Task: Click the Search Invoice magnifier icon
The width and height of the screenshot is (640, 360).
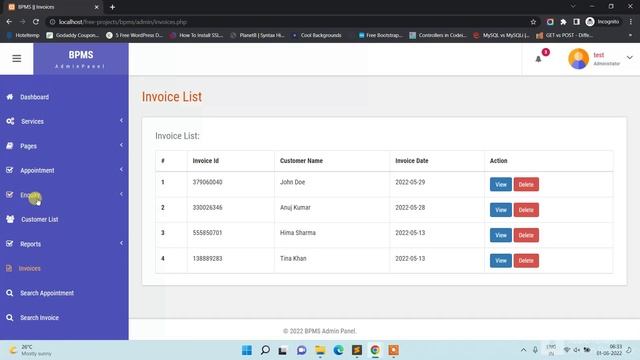Action: pyautogui.click(x=10, y=317)
